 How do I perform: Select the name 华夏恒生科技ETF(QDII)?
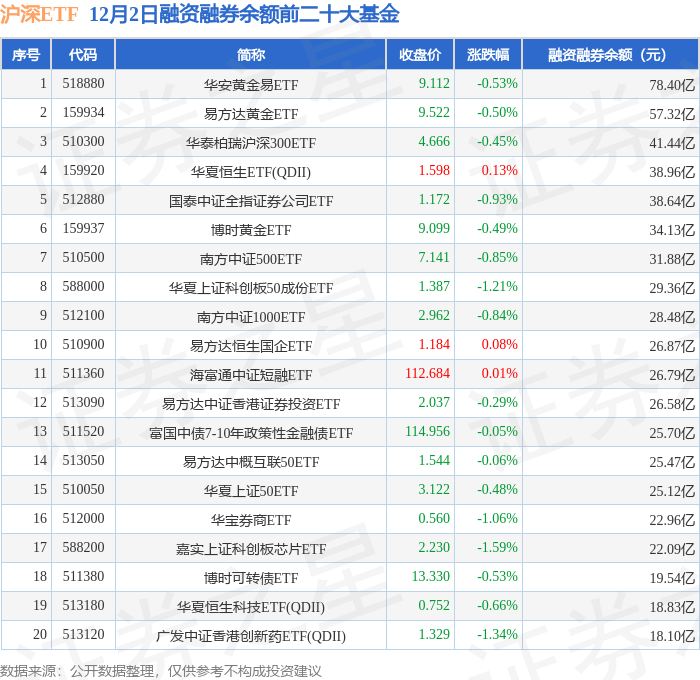point(251,607)
